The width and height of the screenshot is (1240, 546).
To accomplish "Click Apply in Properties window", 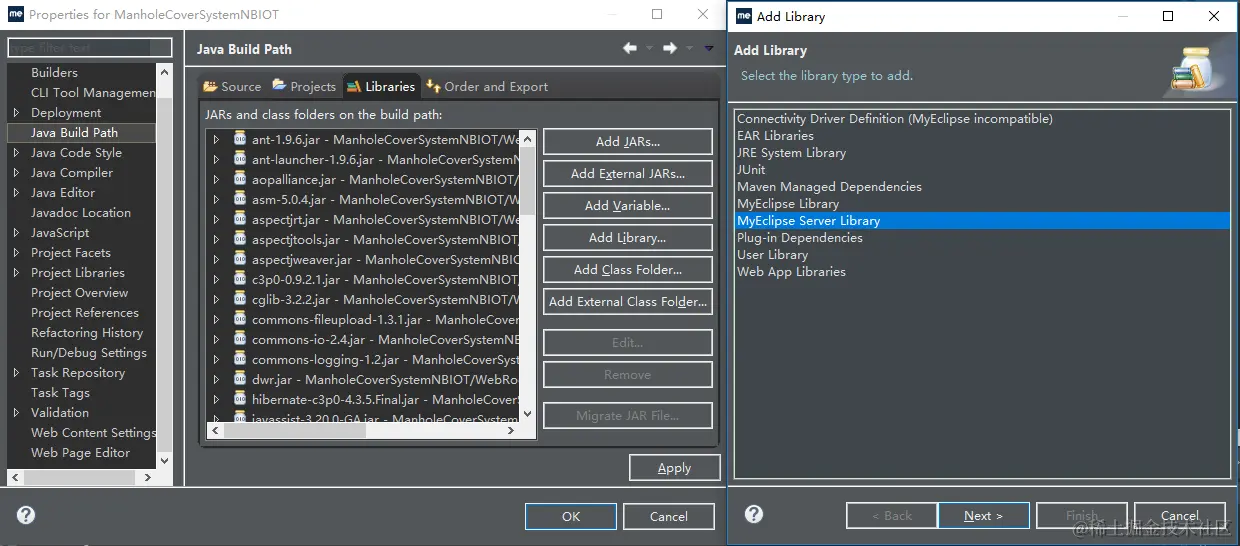I will click(674, 468).
